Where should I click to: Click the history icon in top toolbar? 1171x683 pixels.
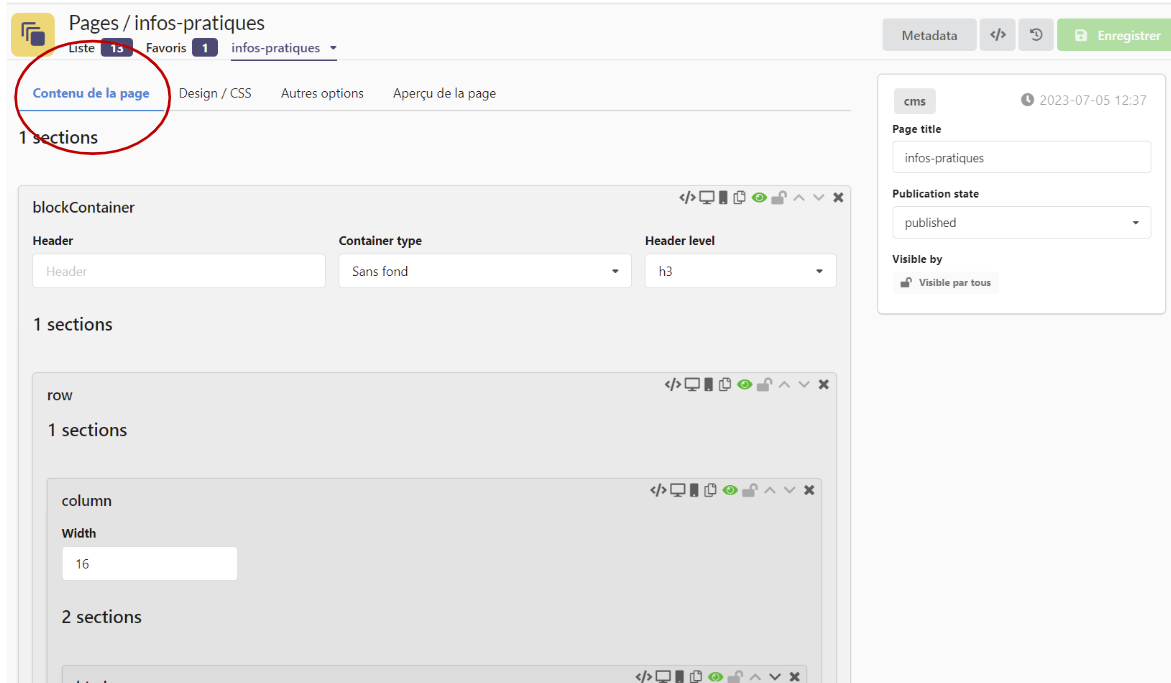[1036, 35]
